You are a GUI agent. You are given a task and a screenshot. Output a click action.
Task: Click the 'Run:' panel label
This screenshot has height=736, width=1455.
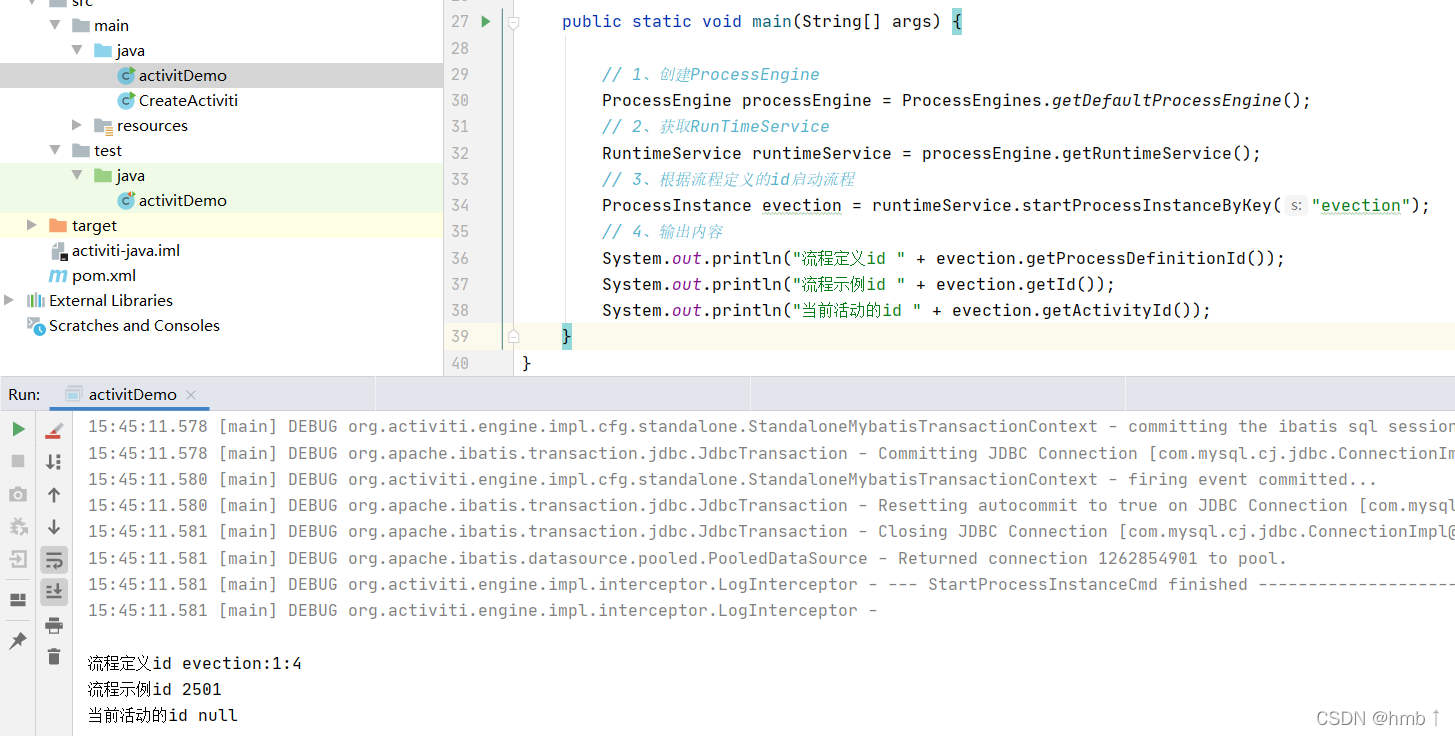click(x=25, y=394)
